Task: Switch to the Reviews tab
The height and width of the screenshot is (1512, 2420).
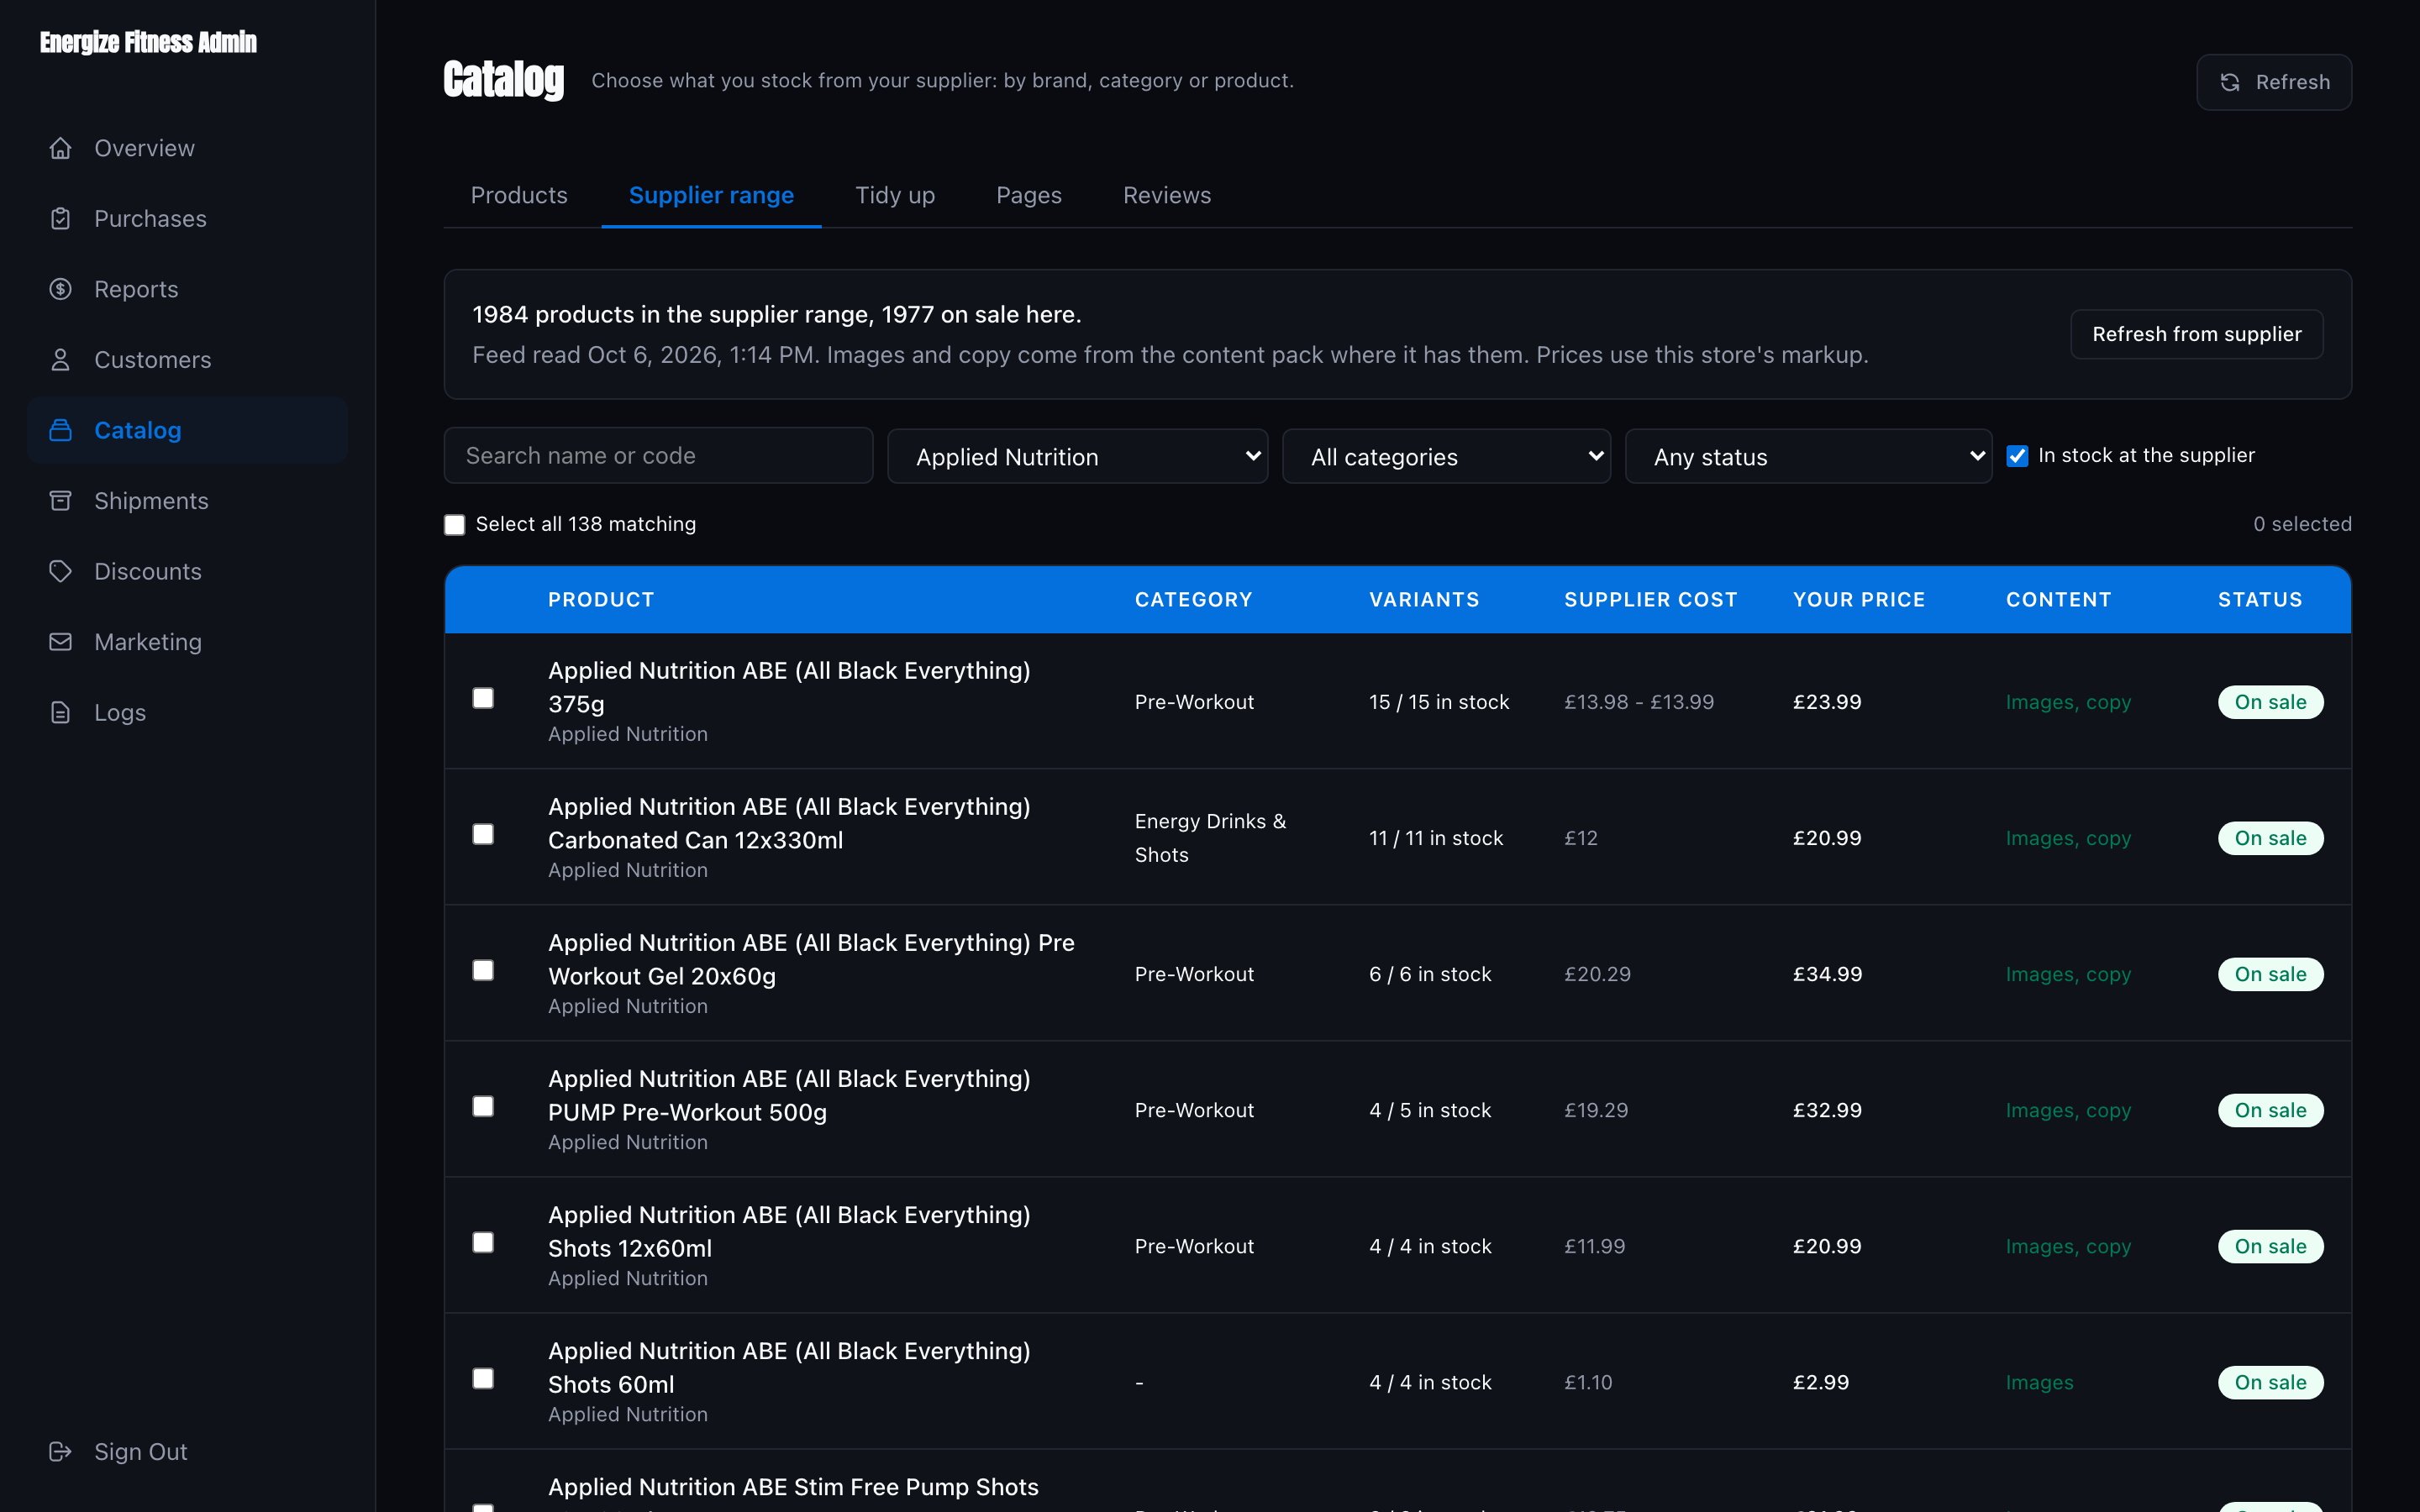Action: click(1167, 195)
